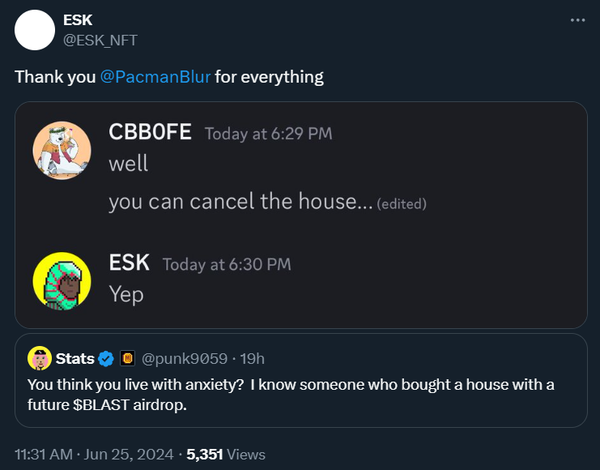Open the 5,351 Views count

click(x=232, y=454)
